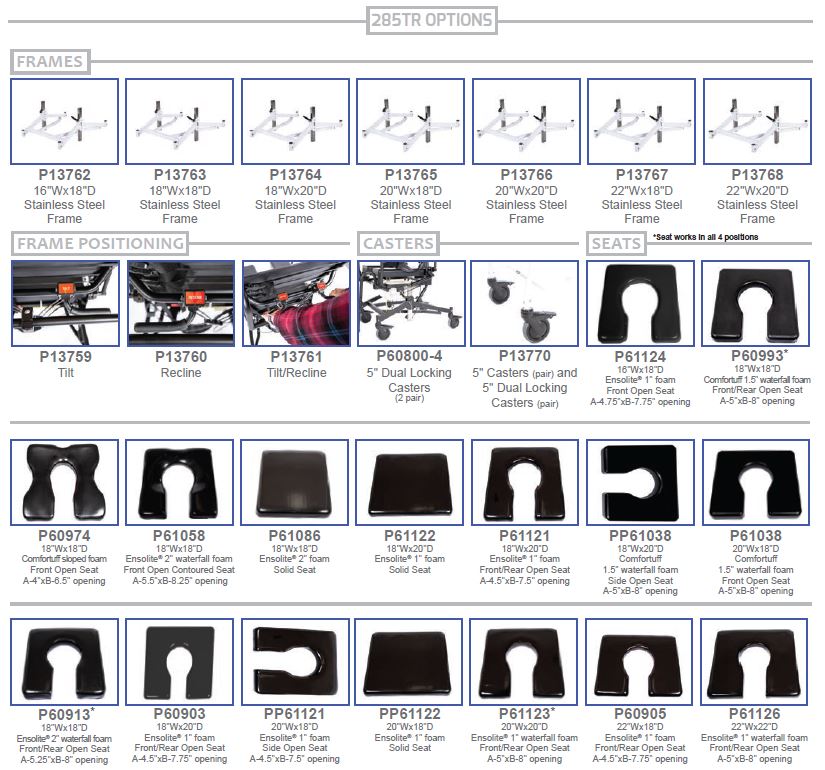Select the CASTERS section heading

[x=398, y=243]
